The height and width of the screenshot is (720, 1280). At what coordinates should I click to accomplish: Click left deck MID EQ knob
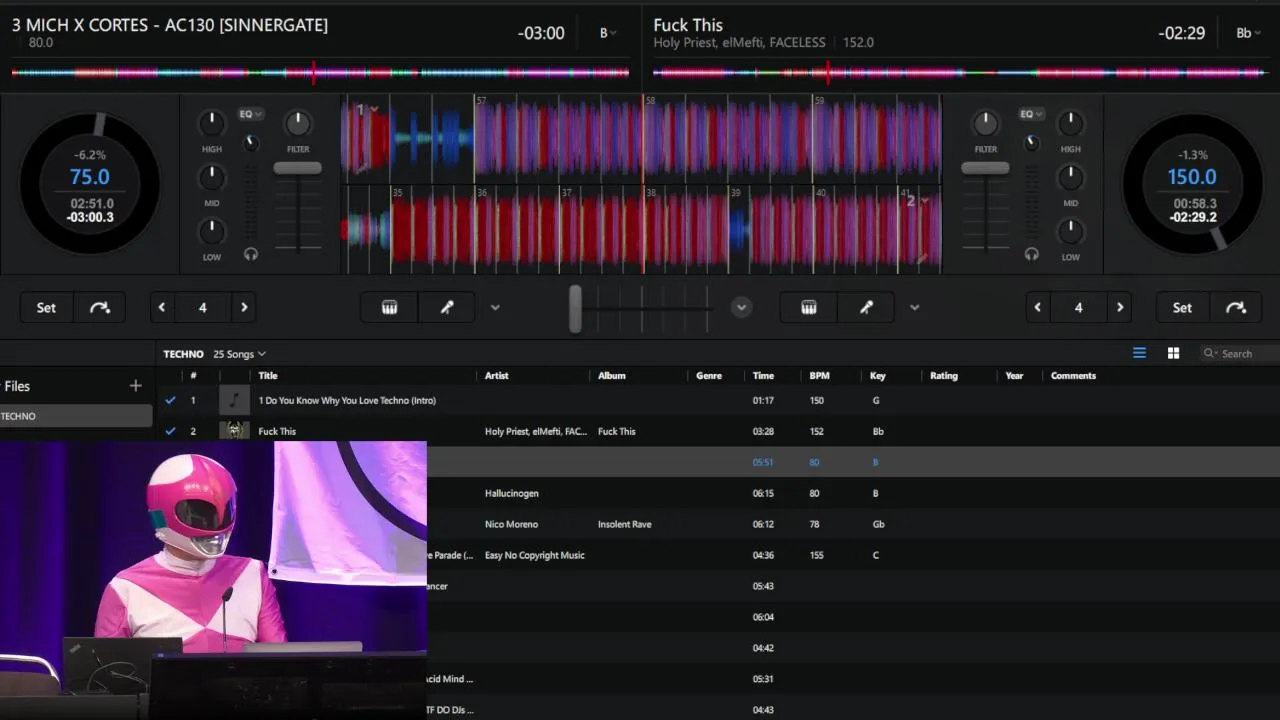(x=212, y=177)
